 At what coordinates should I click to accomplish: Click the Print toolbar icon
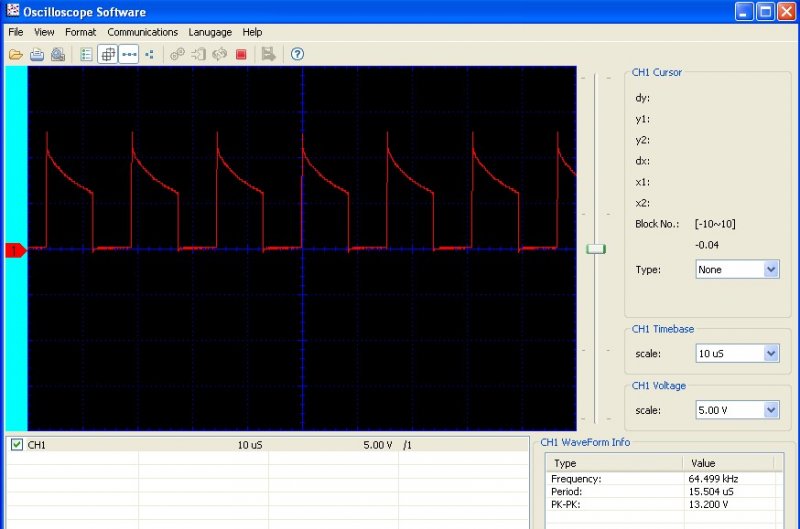pos(37,54)
